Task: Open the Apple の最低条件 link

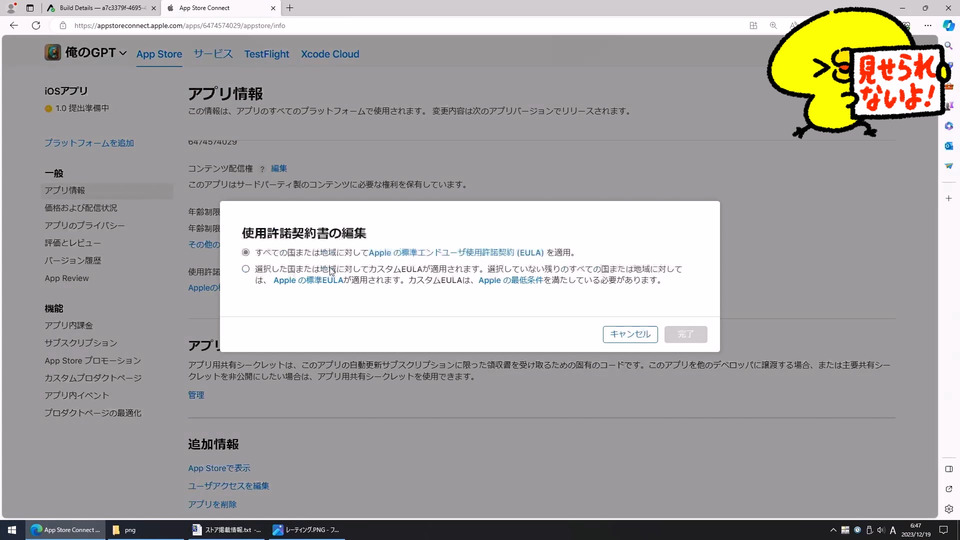Action: pos(511,280)
